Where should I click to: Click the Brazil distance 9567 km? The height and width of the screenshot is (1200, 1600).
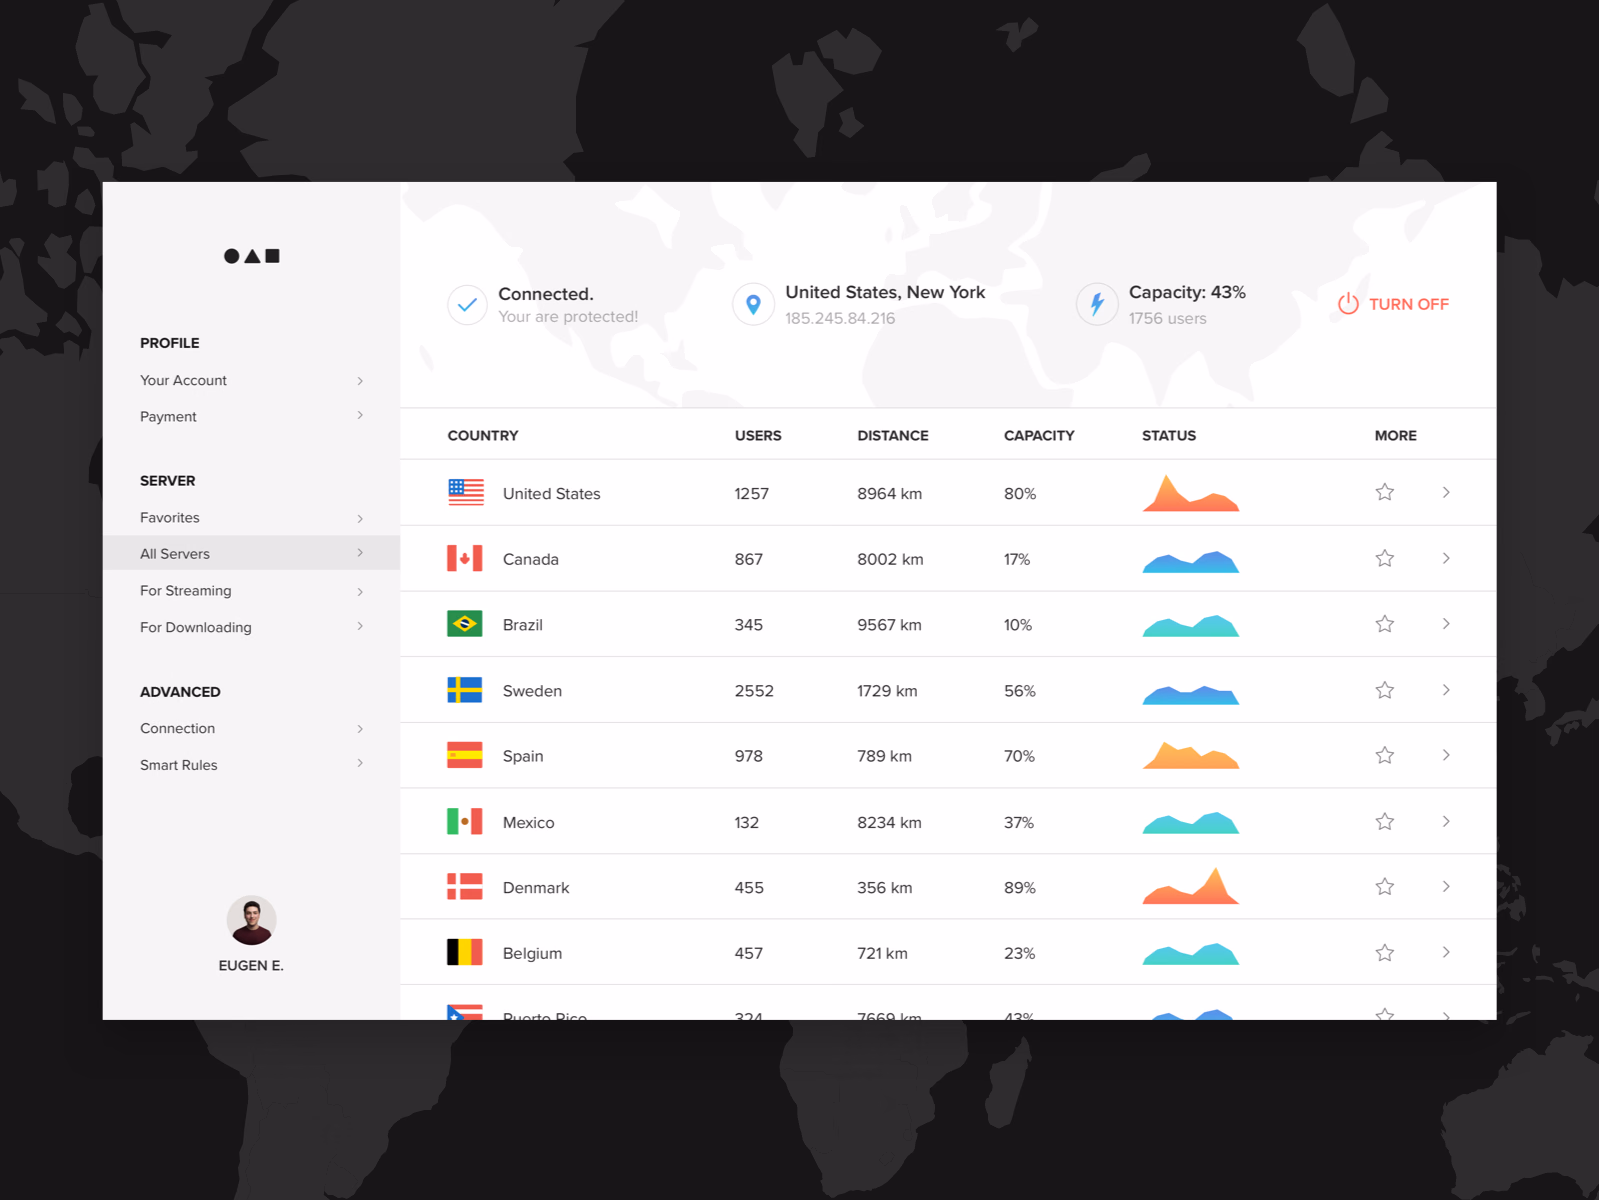click(x=889, y=624)
